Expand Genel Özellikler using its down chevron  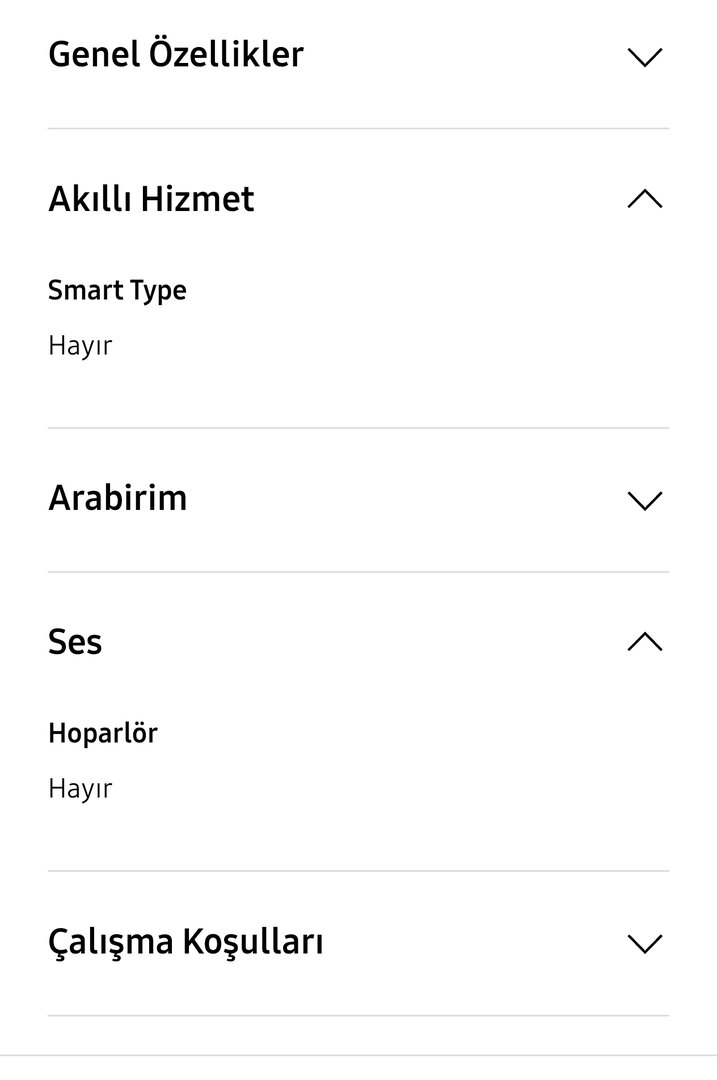(645, 57)
